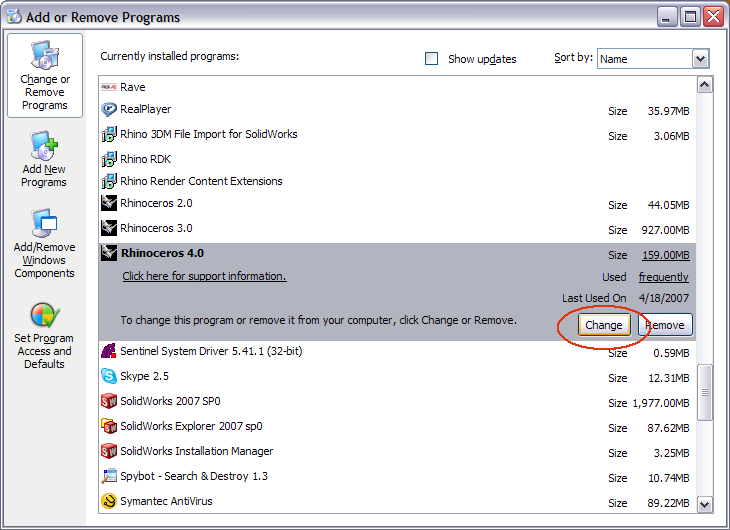Select SolidWorks Explorer 2007 sp0 entry
The width and height of the screenshot is (730, 530).
point(191,426)
